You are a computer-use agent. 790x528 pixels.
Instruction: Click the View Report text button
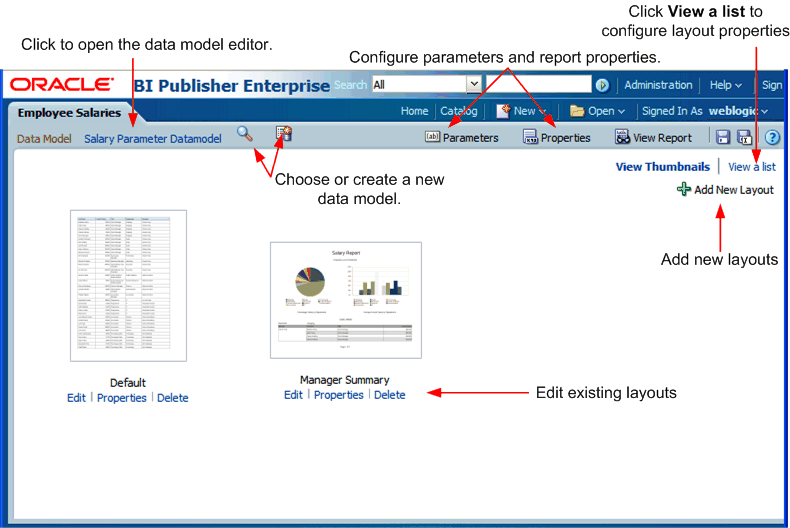point(662,138)
